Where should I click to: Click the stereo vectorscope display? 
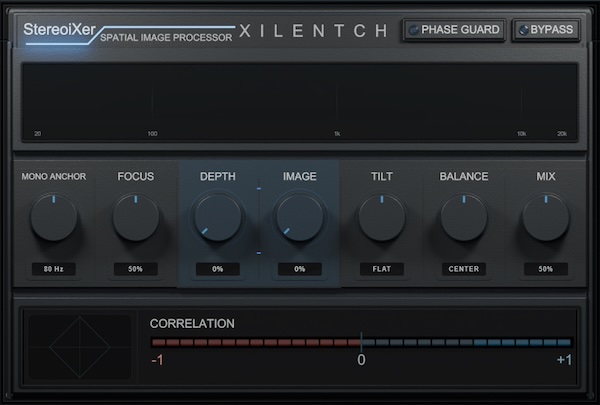pyautogui.click(x=80, y=347)
